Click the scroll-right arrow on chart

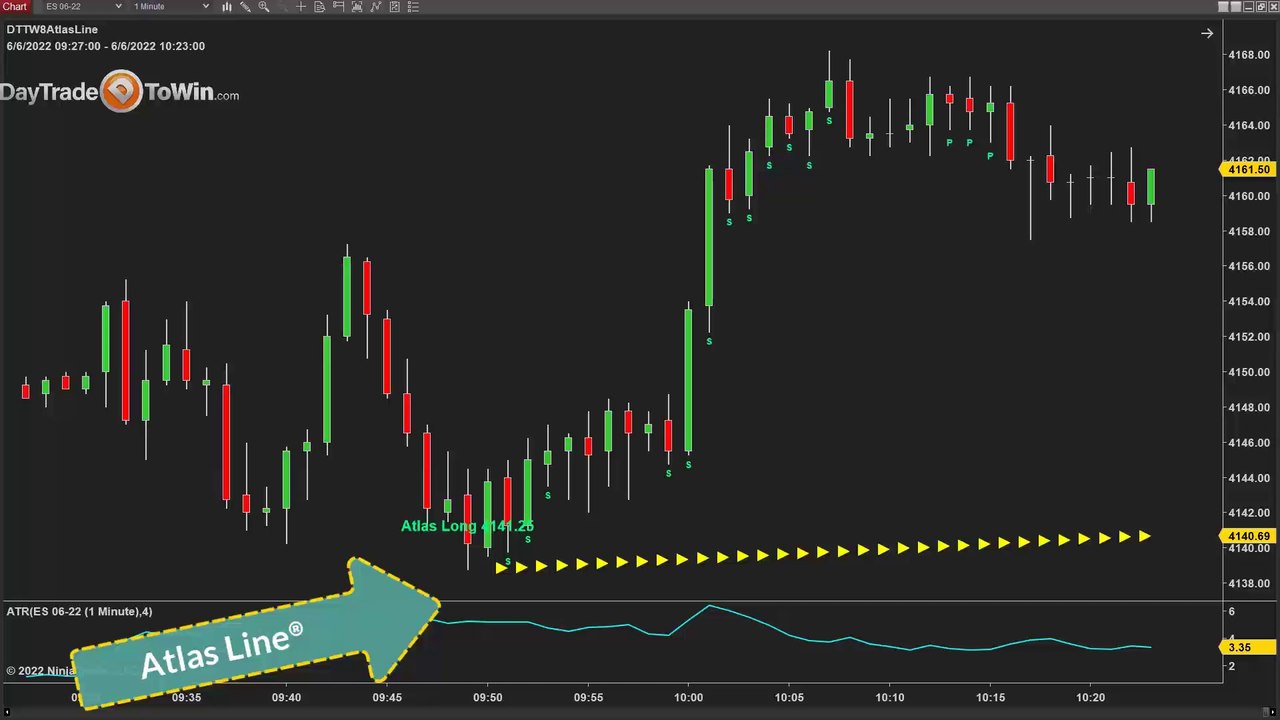1207,33
